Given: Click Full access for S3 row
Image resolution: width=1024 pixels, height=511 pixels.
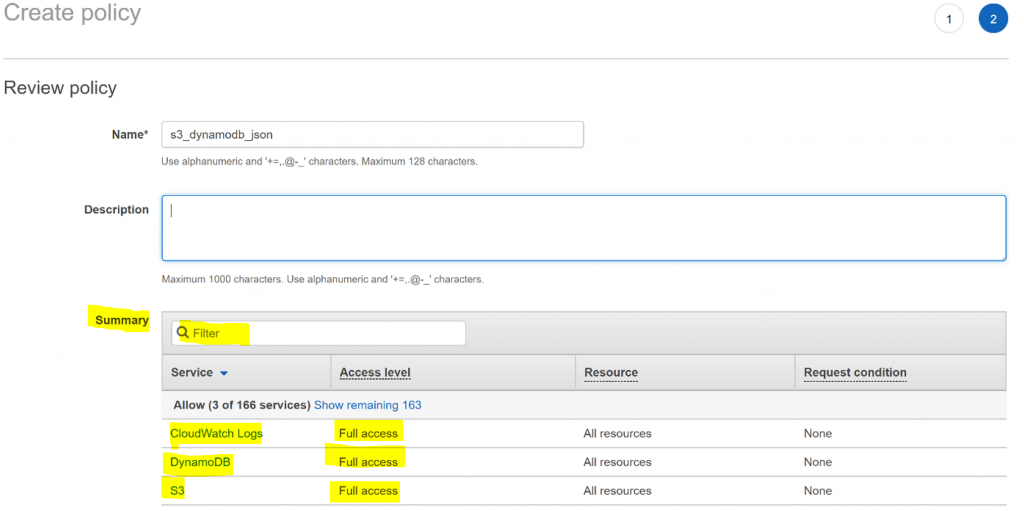Looking at the screenshot, I should pyautogui.click(x=368, y=491).
